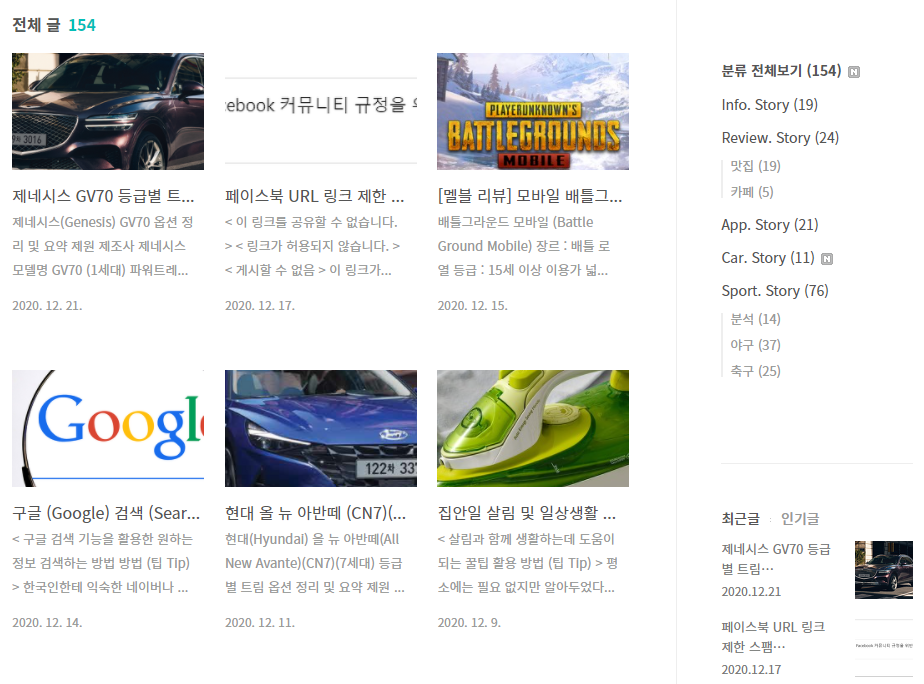The height and width of the screenshot is (684, 924).
Task: Click the date 2020. 12. 11.
Action: click(260, 623)
